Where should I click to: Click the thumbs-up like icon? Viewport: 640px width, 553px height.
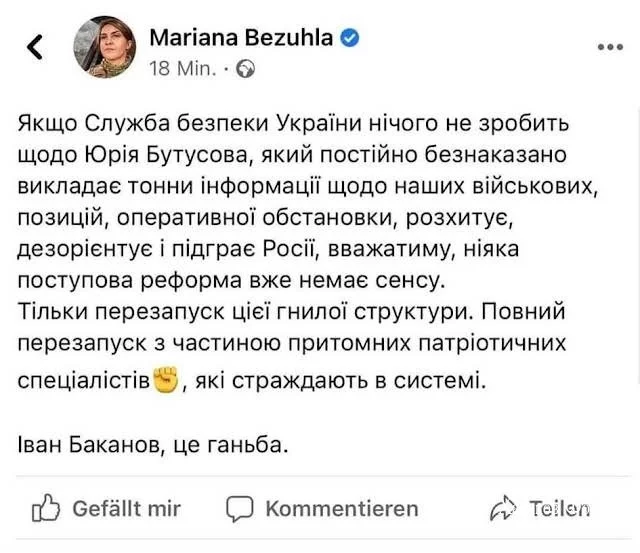[x=46, y=508]
